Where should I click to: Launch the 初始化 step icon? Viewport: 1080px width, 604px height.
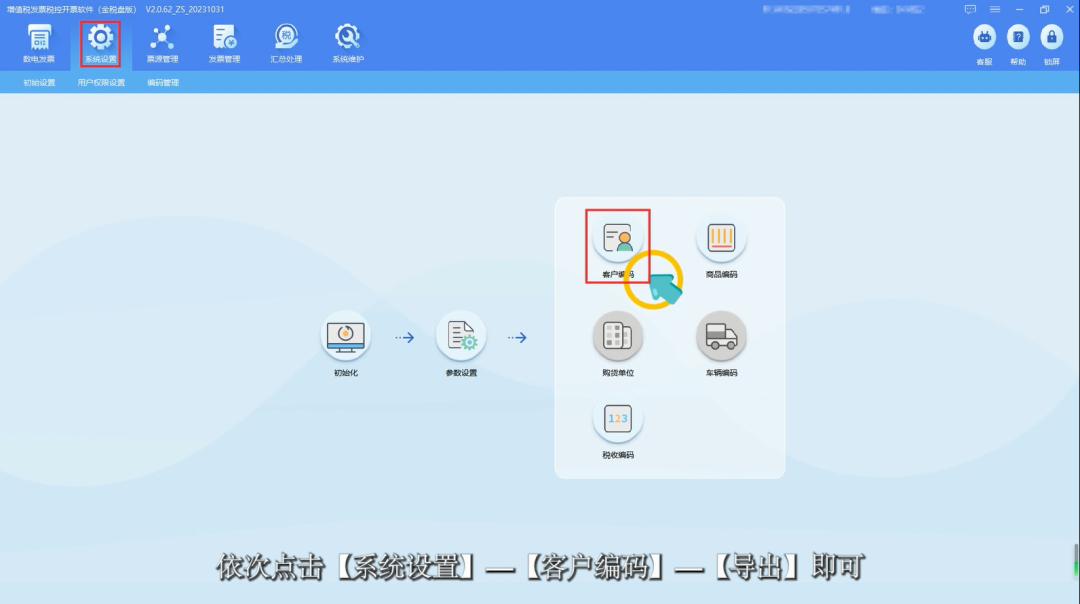[346, 336]
